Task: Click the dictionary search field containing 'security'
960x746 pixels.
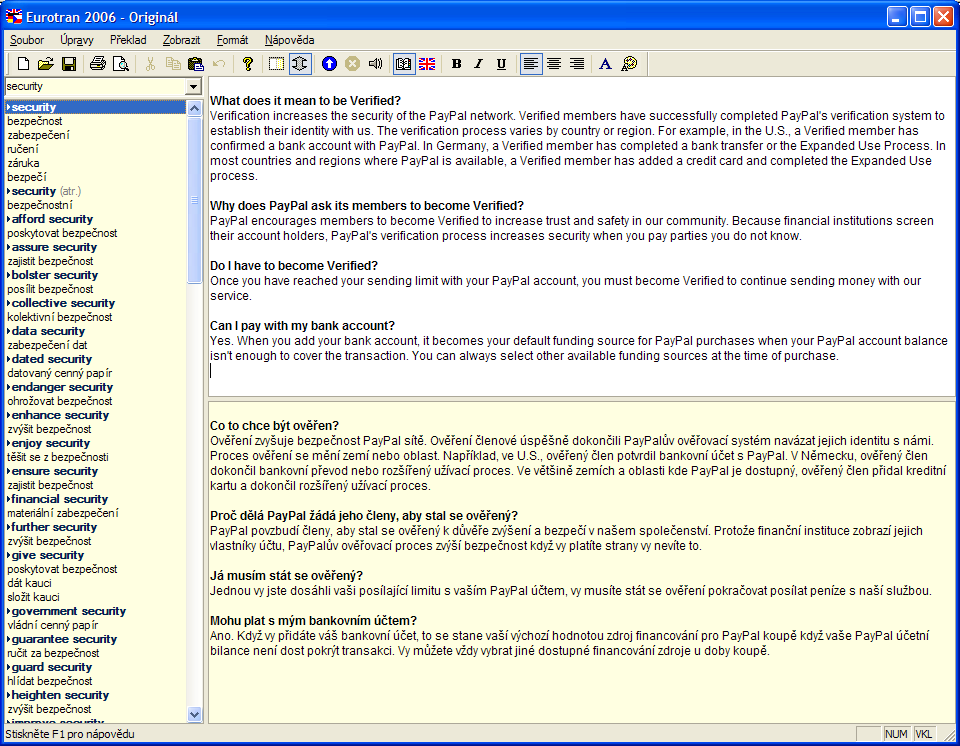Action: pyautogui.click(x=96, y=86)
